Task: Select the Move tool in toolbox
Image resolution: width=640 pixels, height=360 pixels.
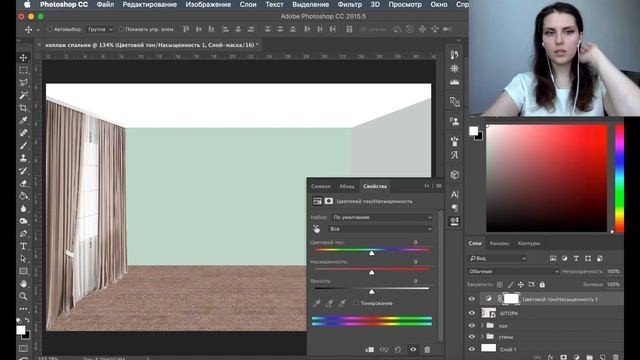Action: [23, 58]
